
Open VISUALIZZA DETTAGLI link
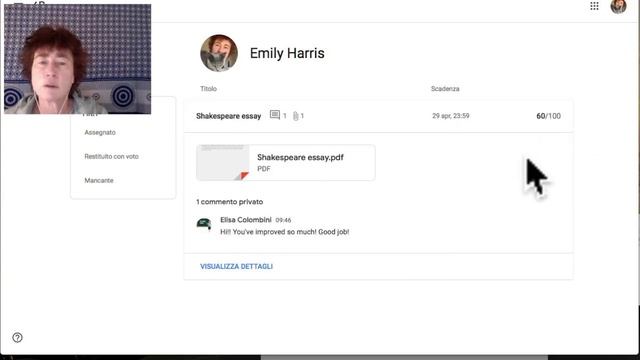(x=236, y=267)
